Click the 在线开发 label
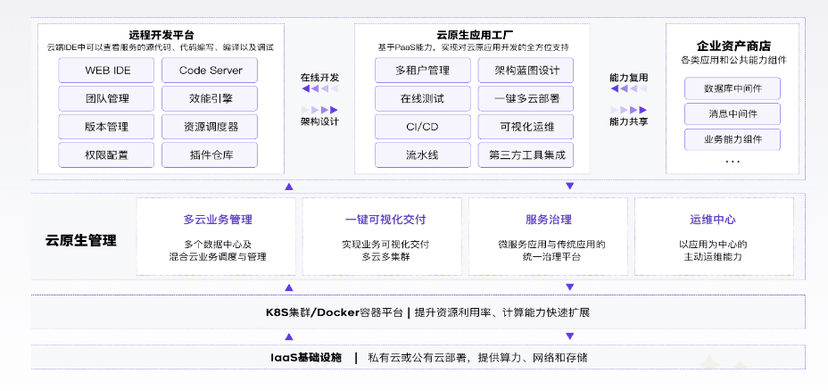The width and height of the screenshot is (828, 391). click(x=319, y=77)
